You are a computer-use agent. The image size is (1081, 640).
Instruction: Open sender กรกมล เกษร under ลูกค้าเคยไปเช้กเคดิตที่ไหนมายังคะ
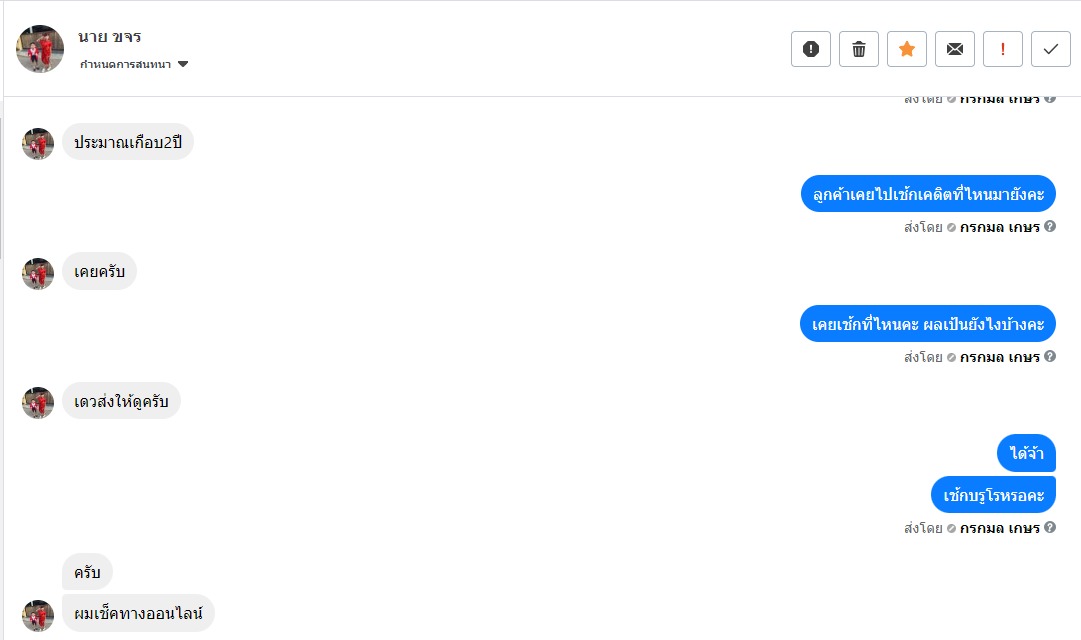click(x=999, y=227)
